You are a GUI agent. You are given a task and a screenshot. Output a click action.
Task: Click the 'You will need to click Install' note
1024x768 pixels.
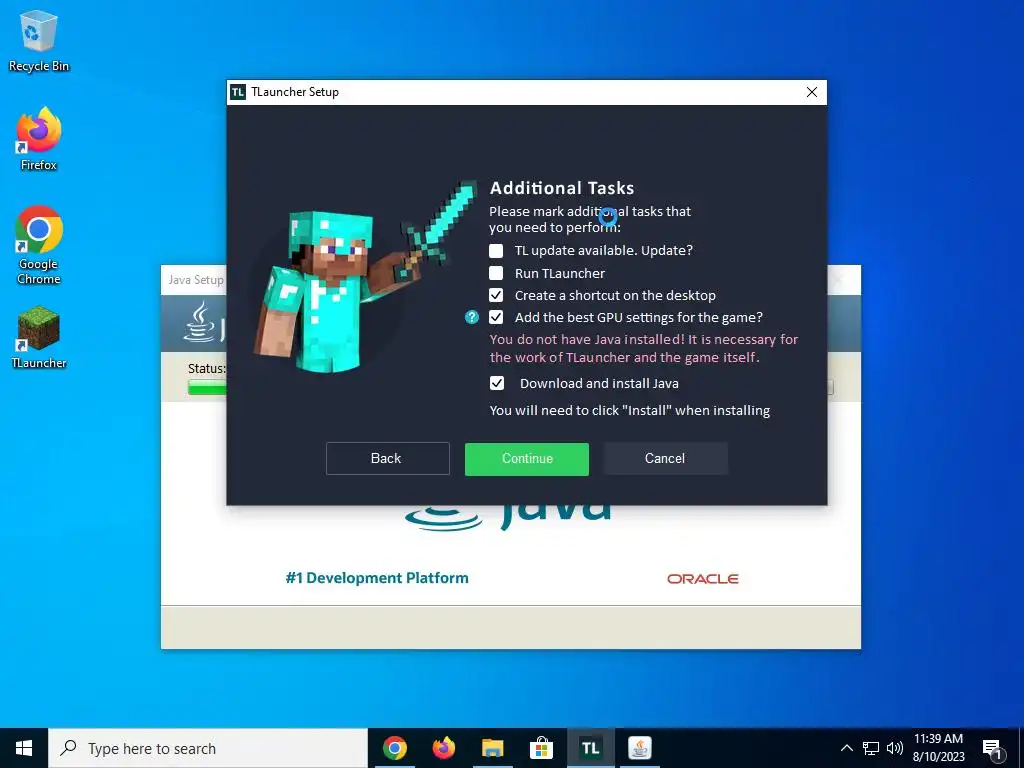[630, 411]
